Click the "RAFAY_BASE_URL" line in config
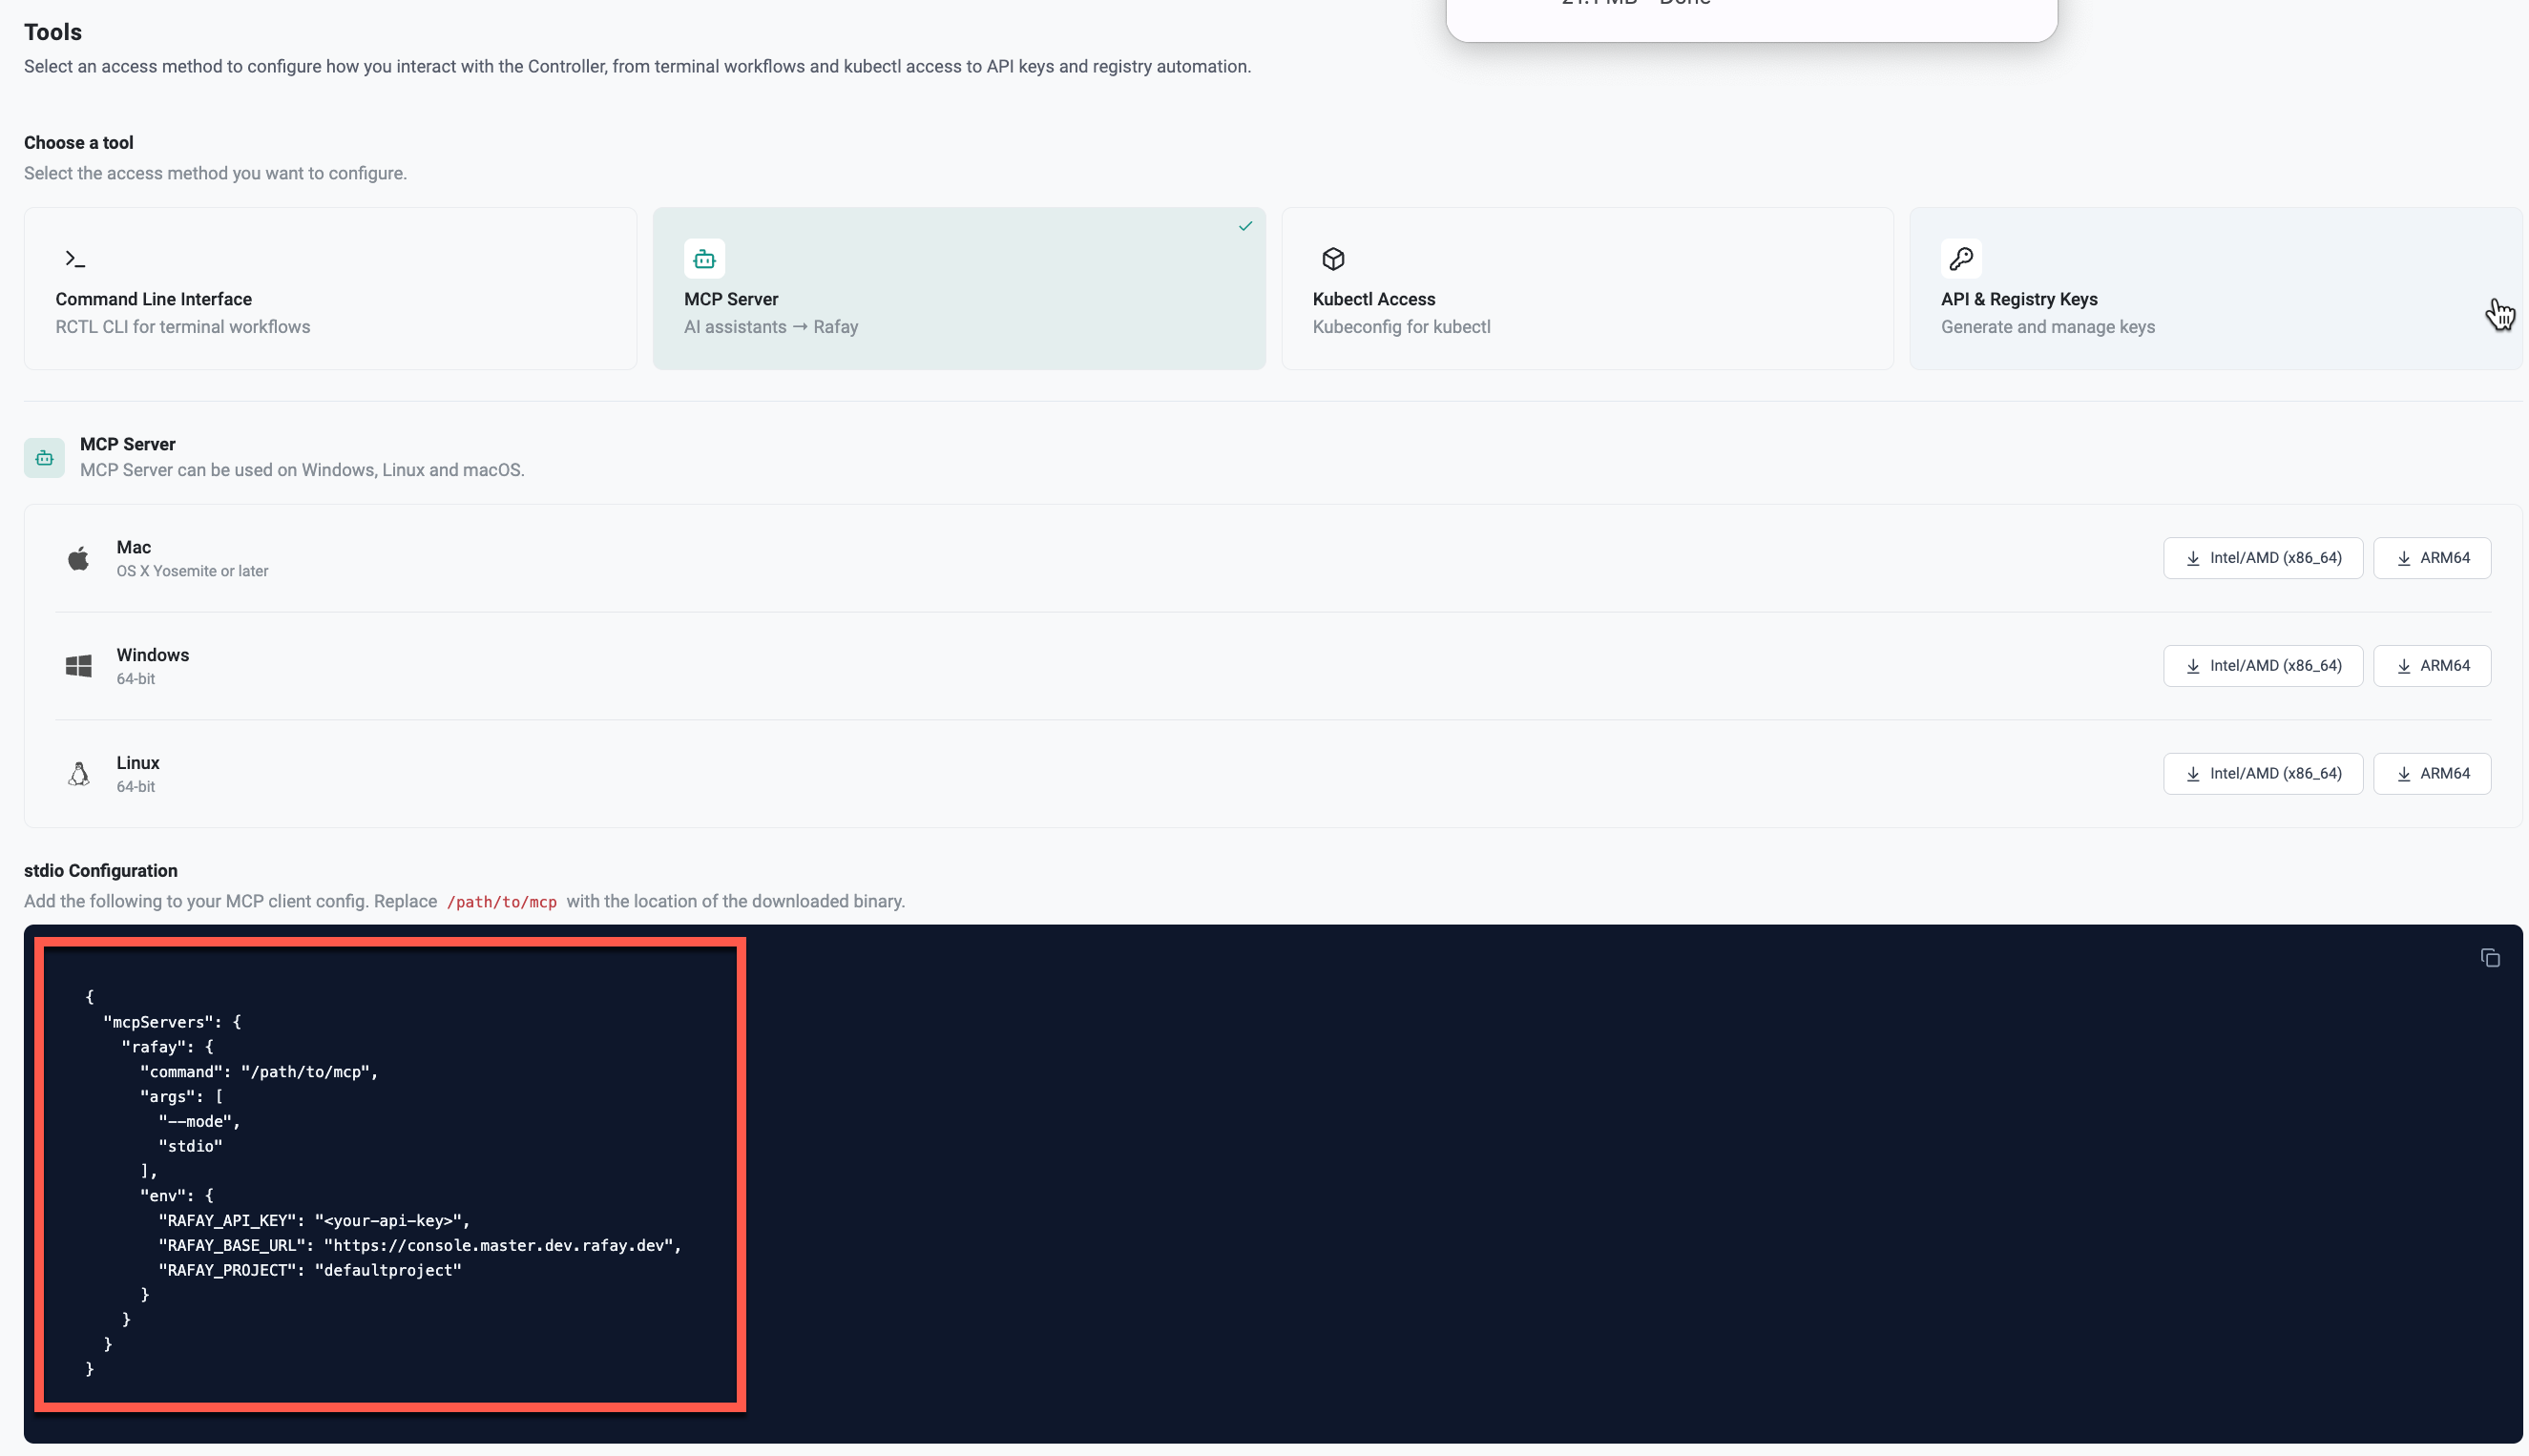 (x=420, y=1245)
